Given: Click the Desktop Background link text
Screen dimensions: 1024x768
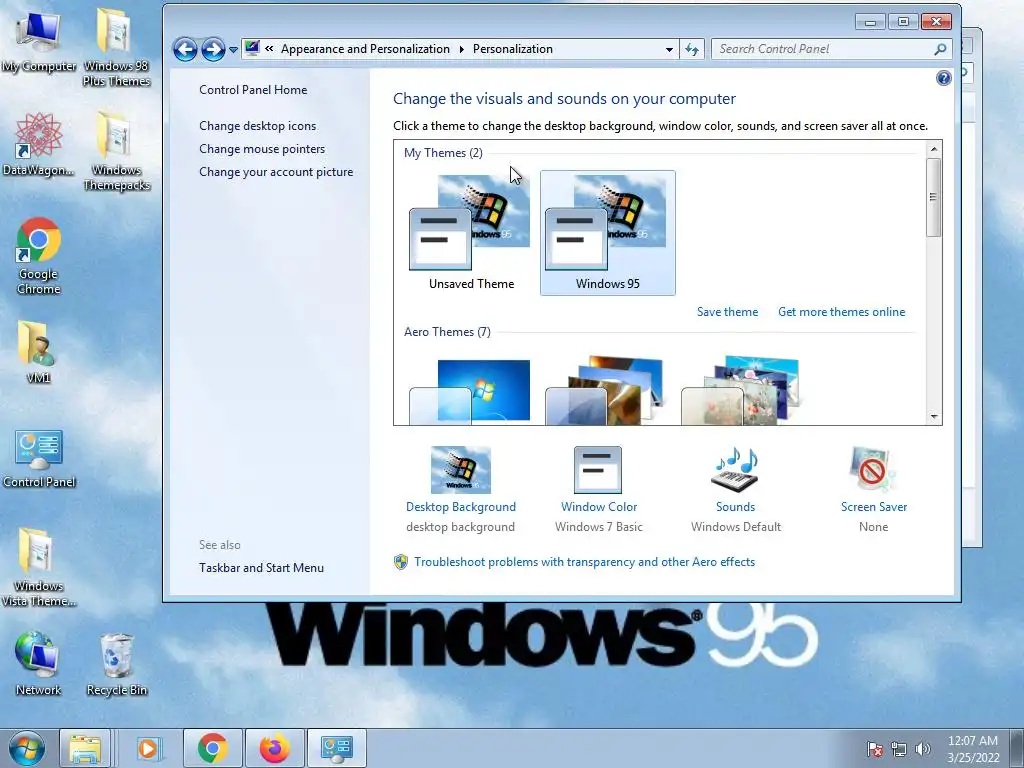Looking at the screenshot, I should [460, 506].
